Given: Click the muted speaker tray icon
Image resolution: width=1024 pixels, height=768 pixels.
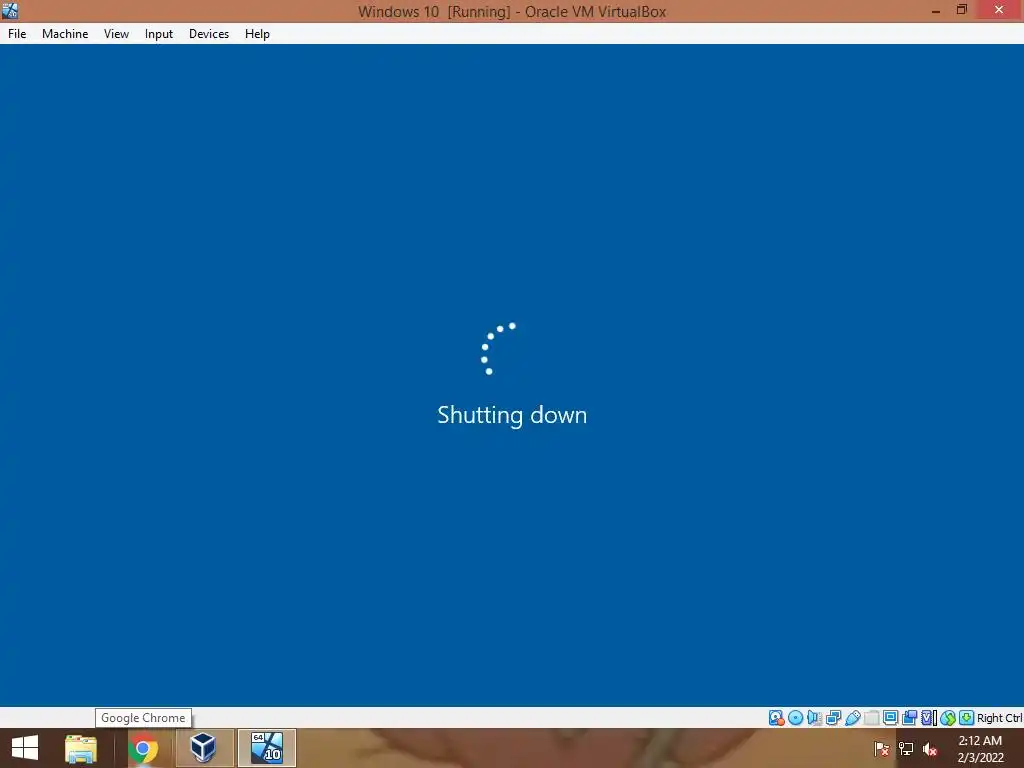Looking at the screenshot, I should point(930,748).
